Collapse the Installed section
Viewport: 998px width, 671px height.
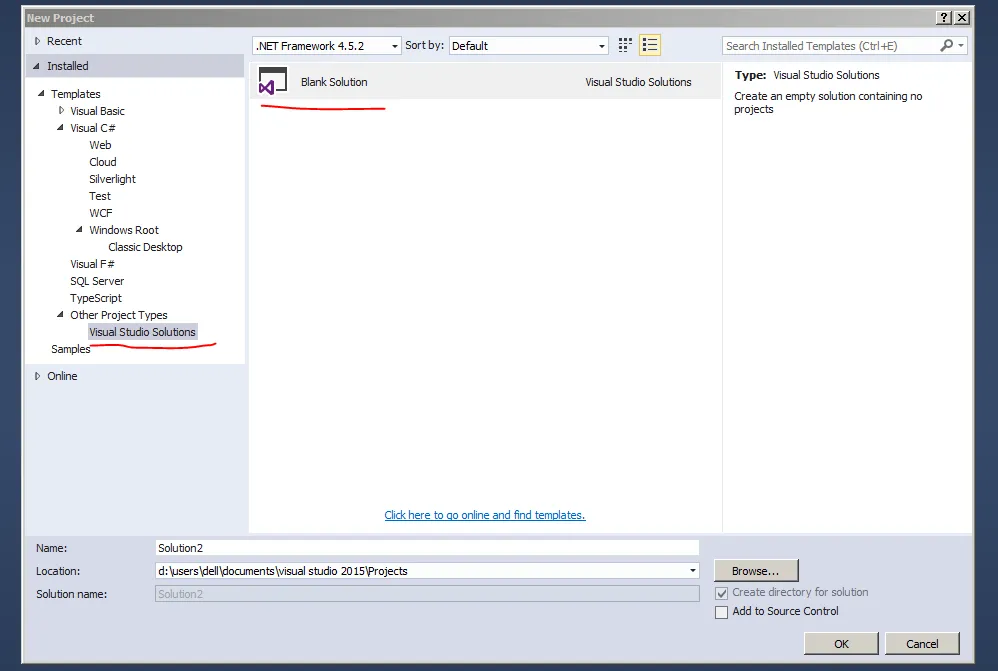[x=36, y=66]
